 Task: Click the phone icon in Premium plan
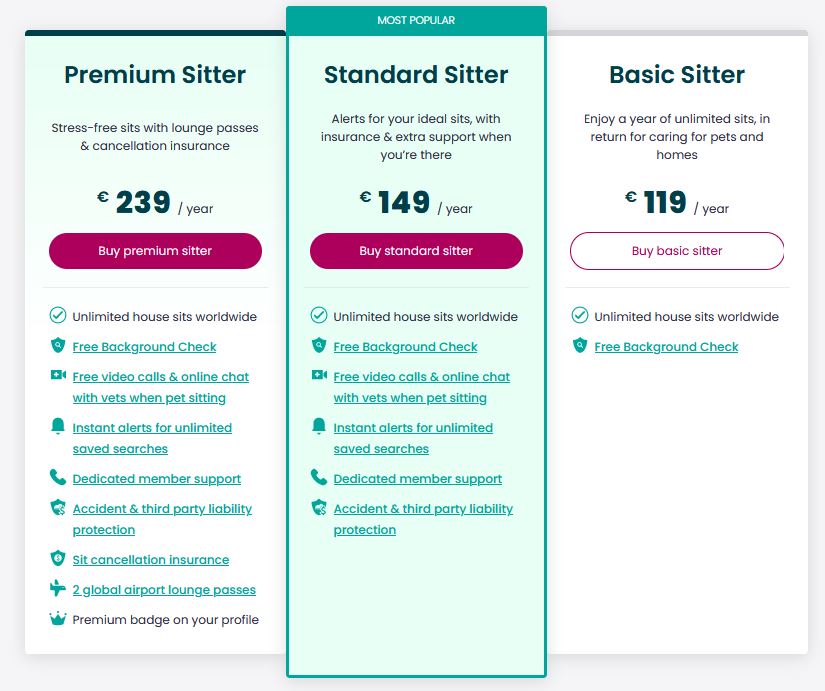(58, 478)
